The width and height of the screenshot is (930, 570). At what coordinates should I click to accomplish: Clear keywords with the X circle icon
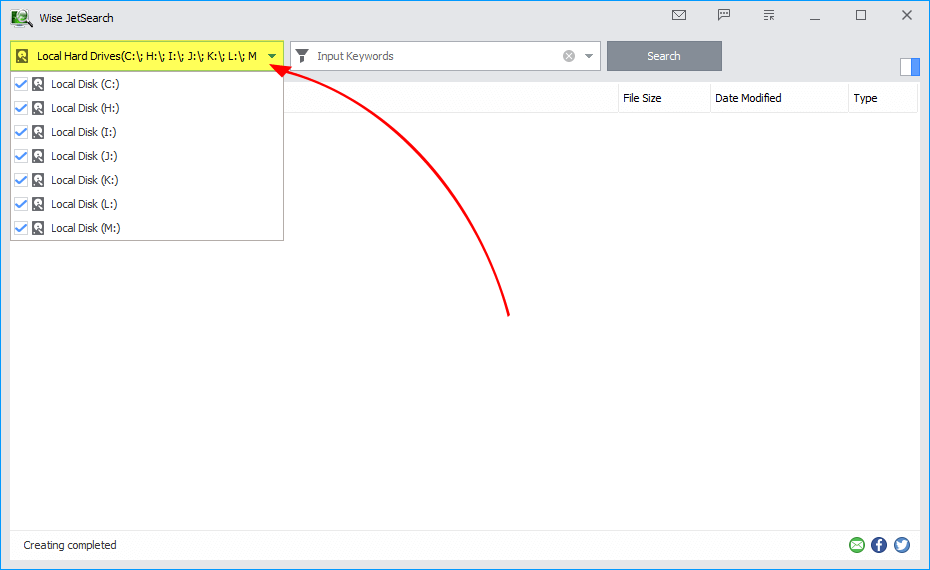[569, 56]
